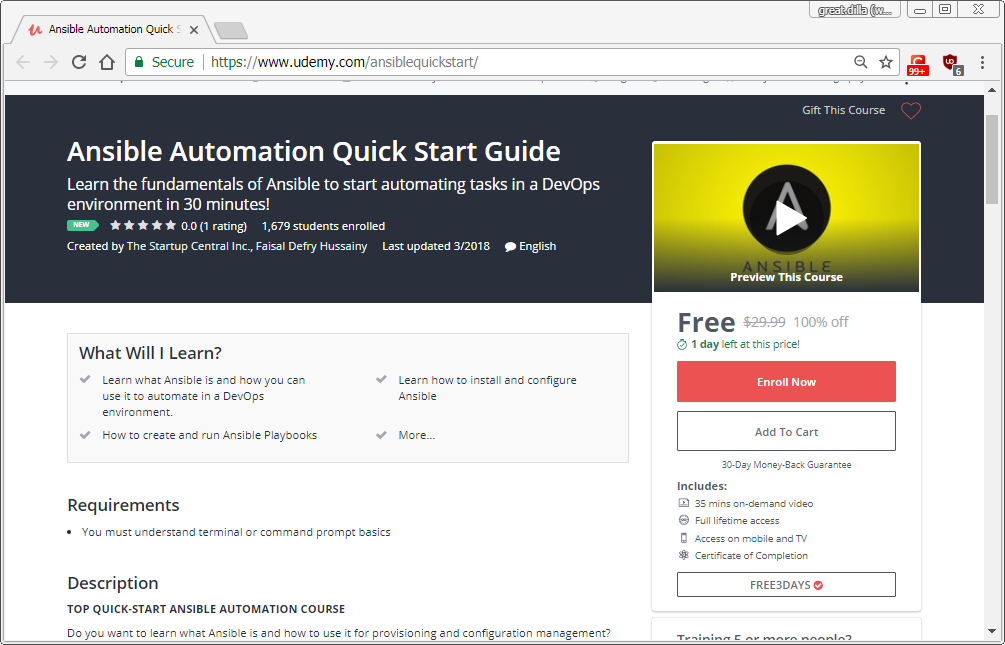Click 'You must understand terminal or command prompt basics'
This screenshot has height=645, width=1005.
[236, 532]
